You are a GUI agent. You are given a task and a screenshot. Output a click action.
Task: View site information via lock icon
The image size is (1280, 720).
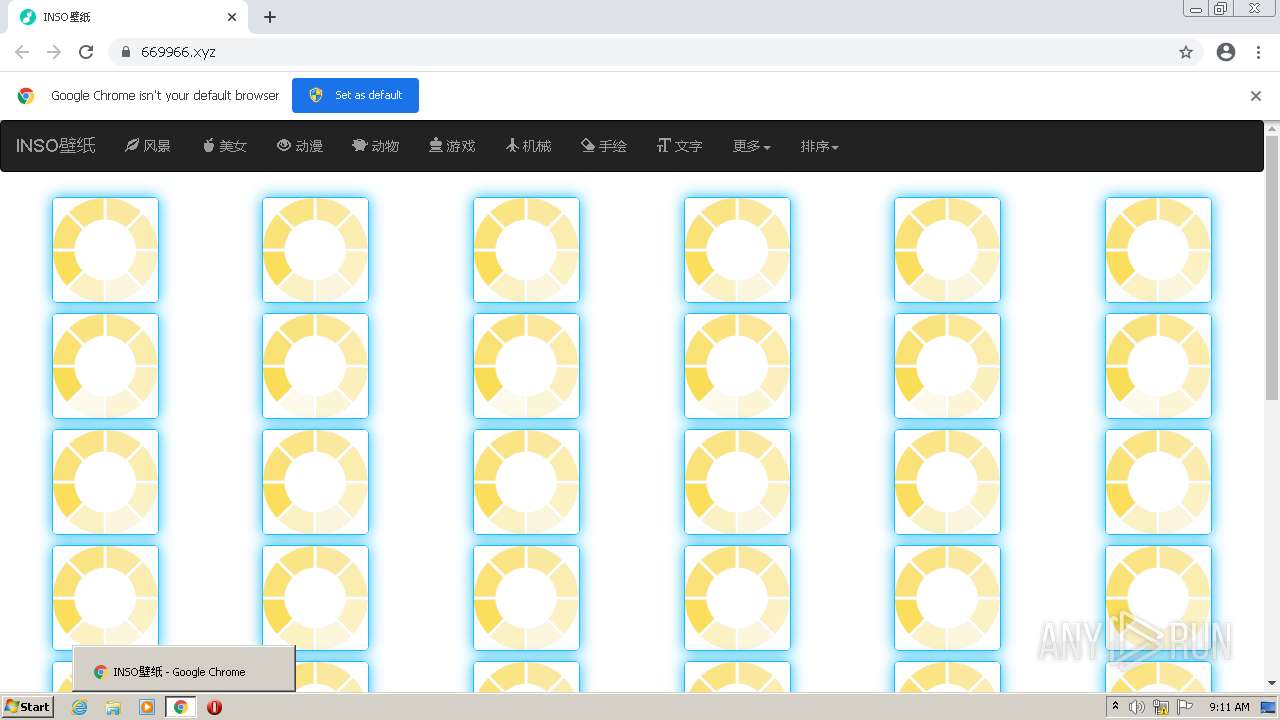point(125,52)
